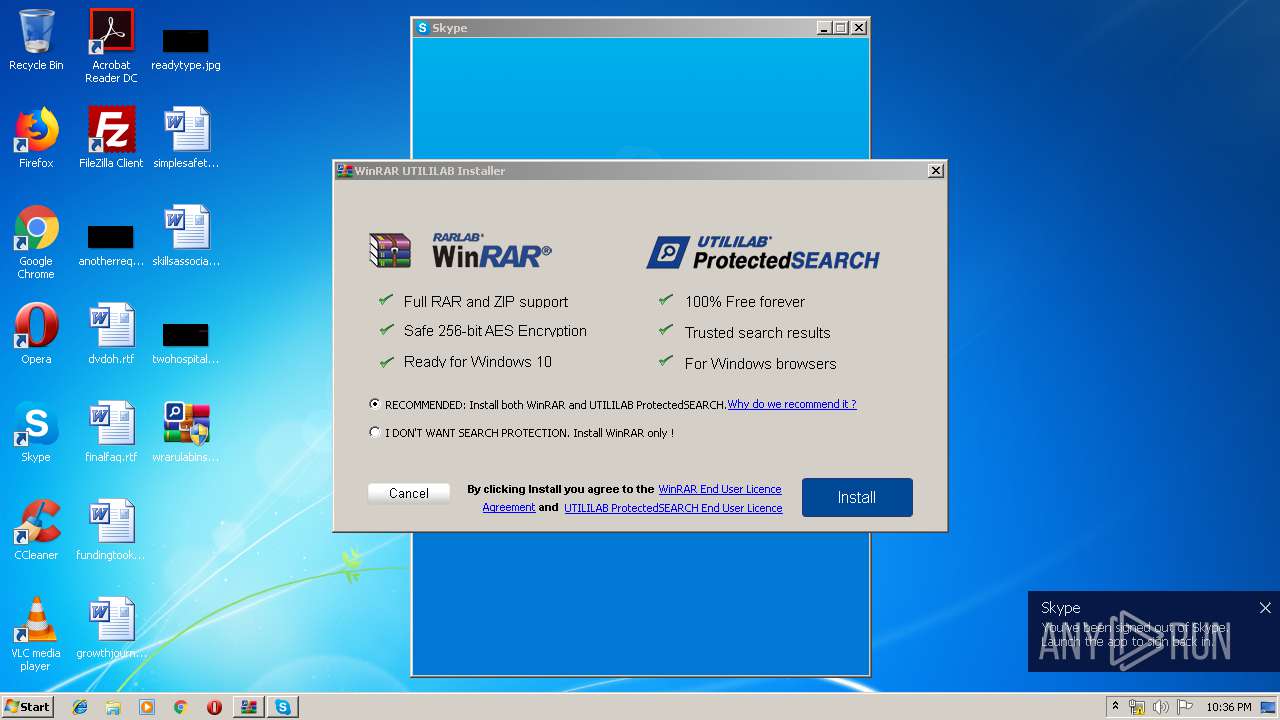Viewport: 1280px width, 720px height.
Task: Select RECOMMENDED install both option
Action: tap(375, 405)
